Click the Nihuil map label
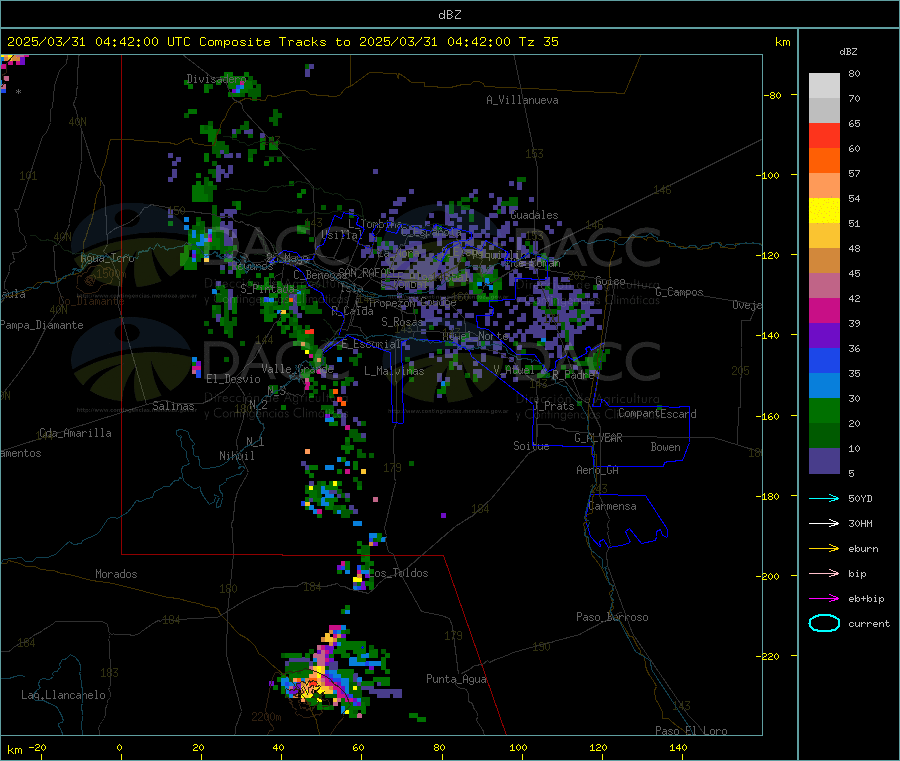The image size is (900, 761). point(237,456)
